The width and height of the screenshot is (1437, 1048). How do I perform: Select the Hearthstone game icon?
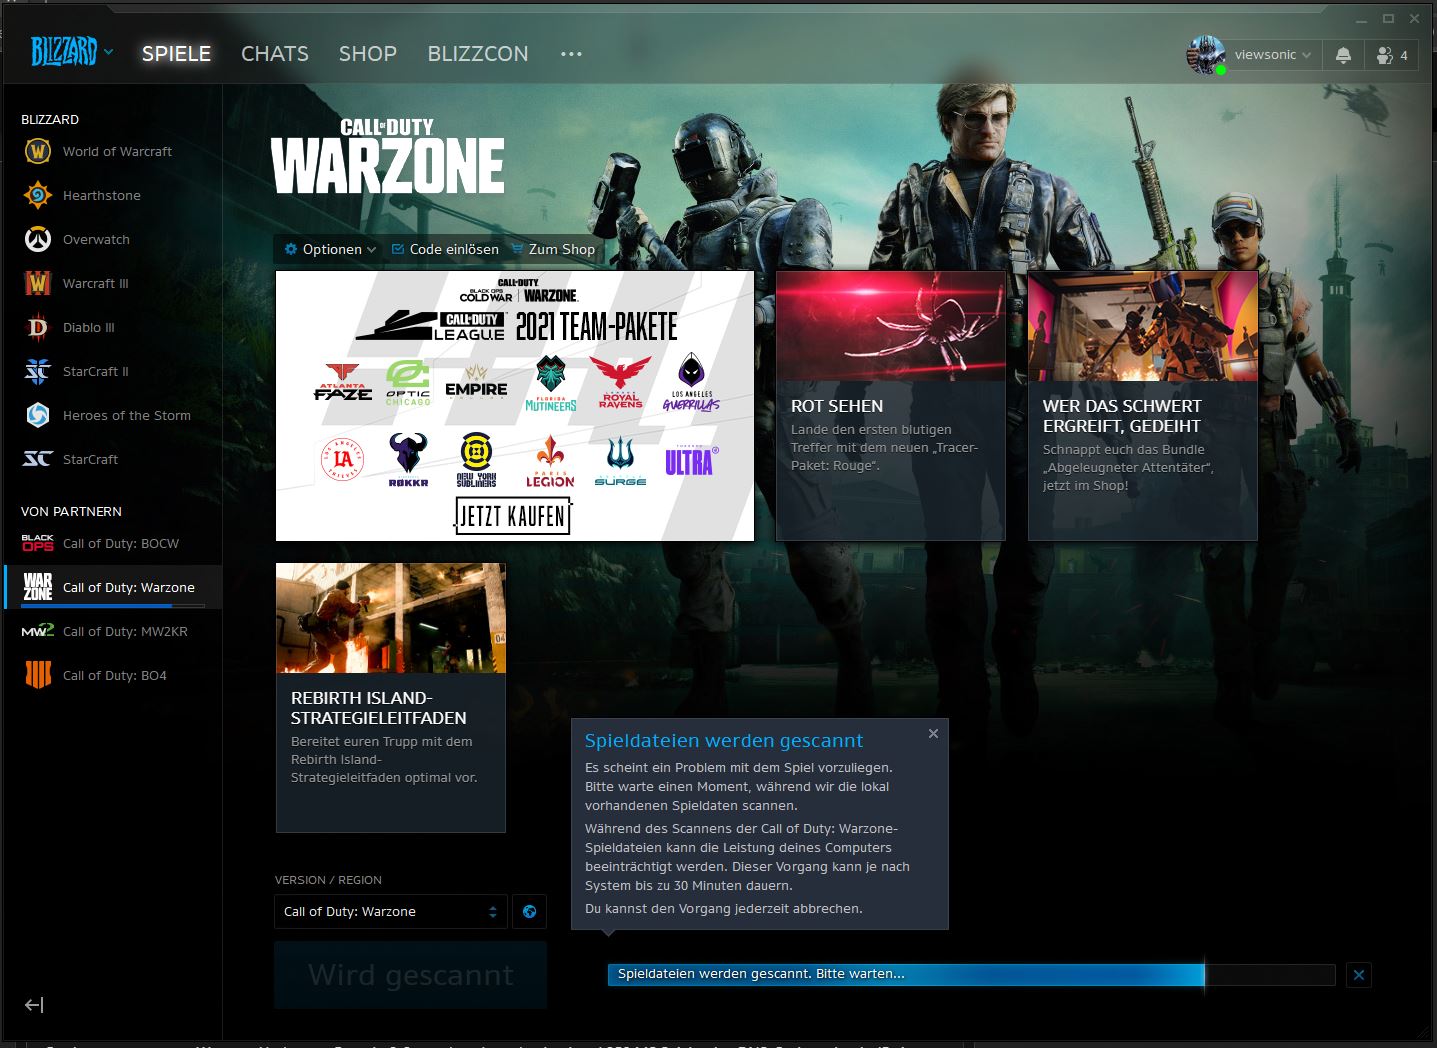pos(38,195)
